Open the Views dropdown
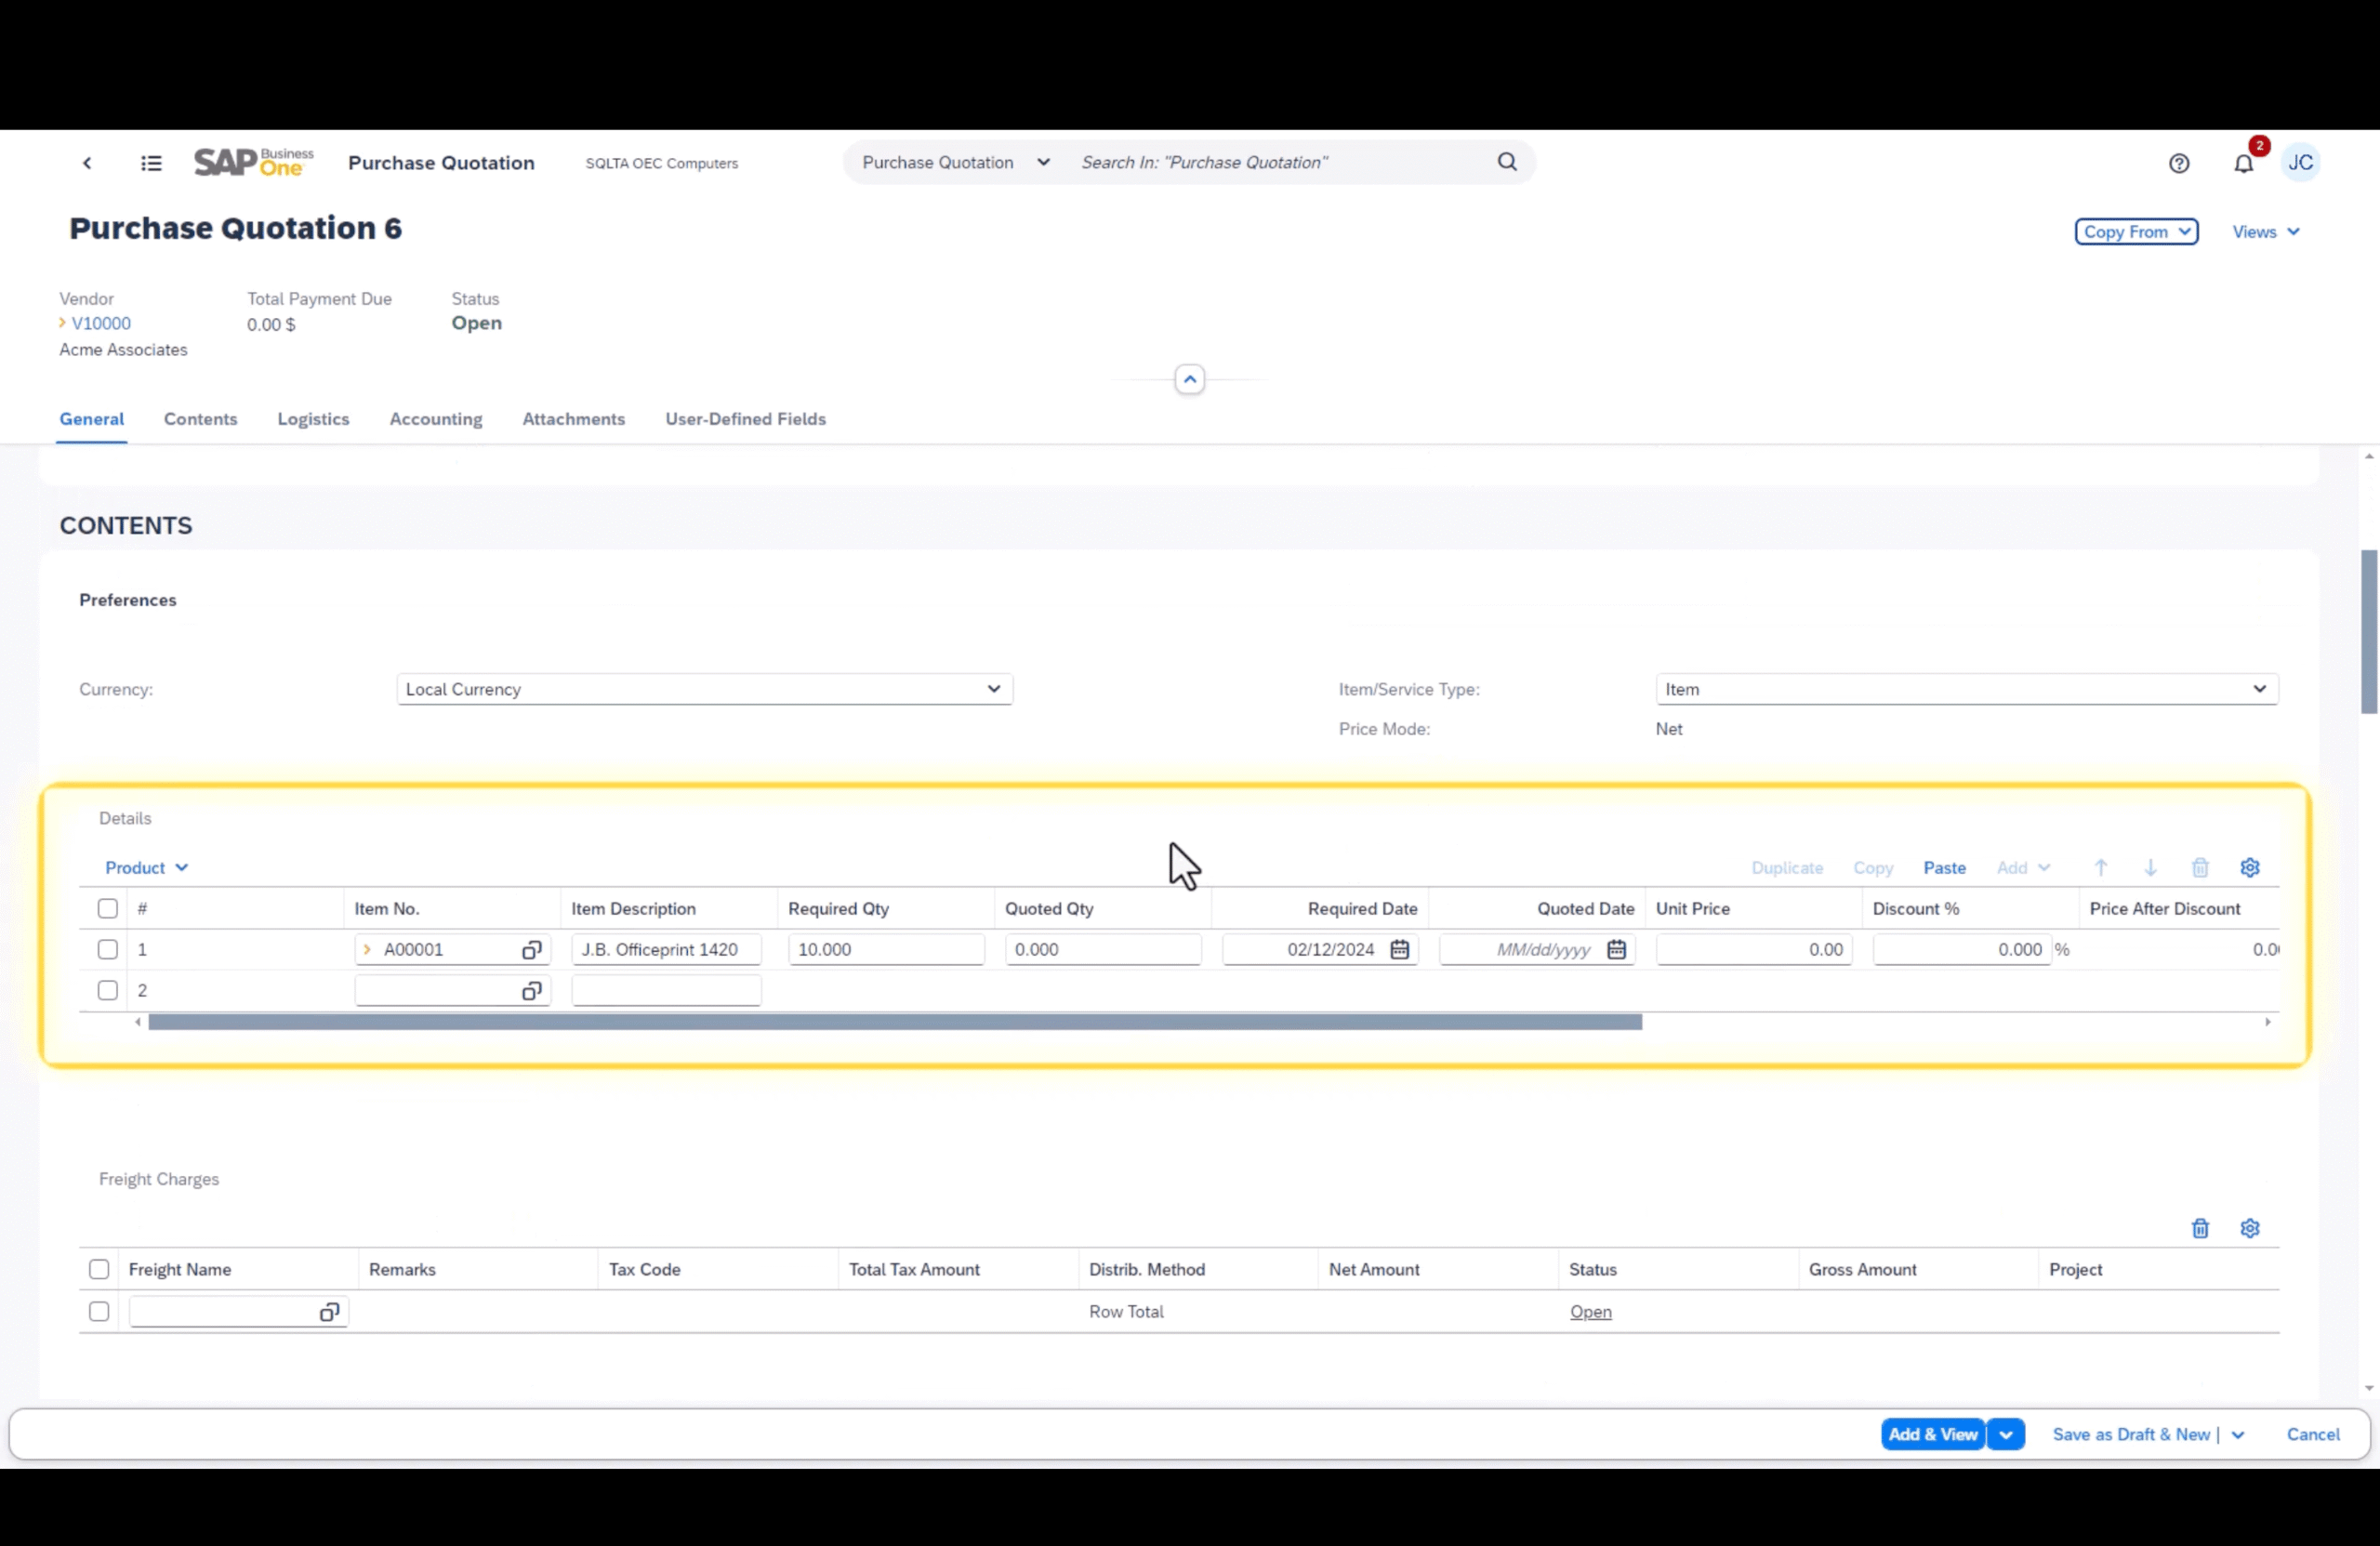The width and height of the screenshot is (2380, 1546). [x=2265, y=232]
